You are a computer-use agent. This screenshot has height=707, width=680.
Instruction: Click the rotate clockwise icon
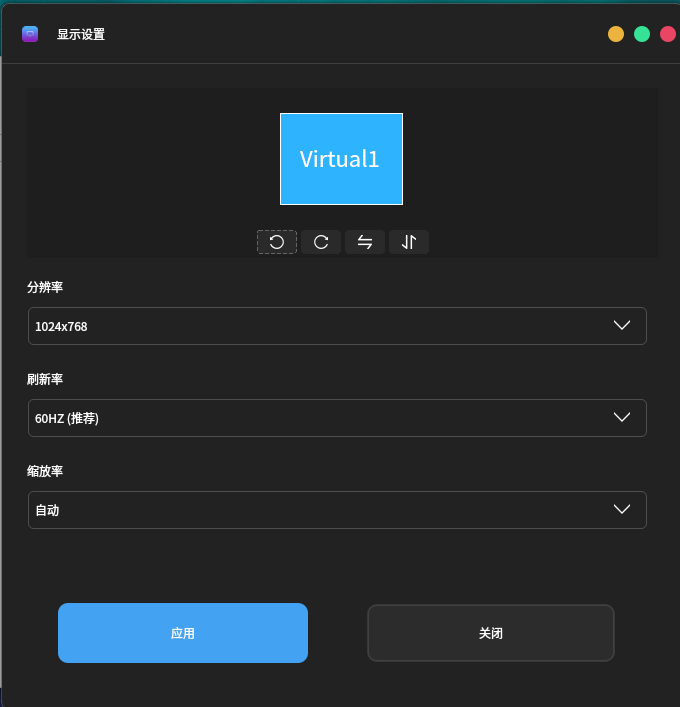(x=321, y=242)
